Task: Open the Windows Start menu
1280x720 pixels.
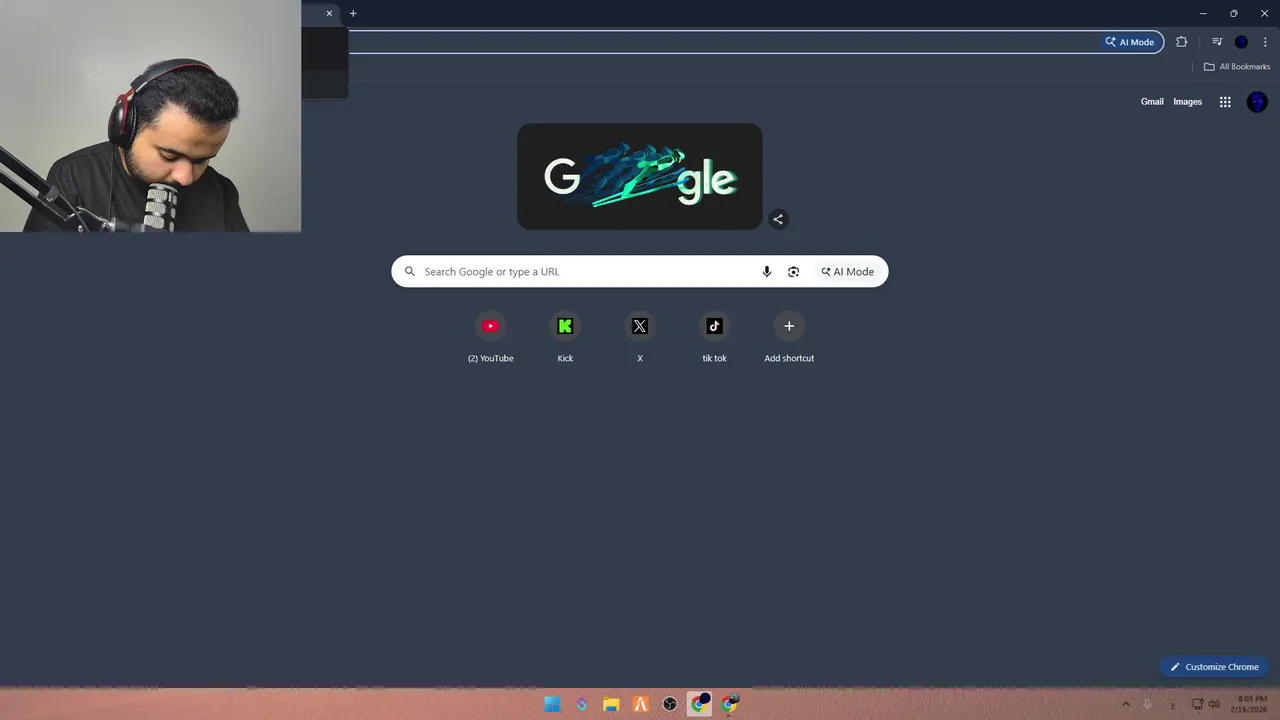Action: tap(552, 704)
